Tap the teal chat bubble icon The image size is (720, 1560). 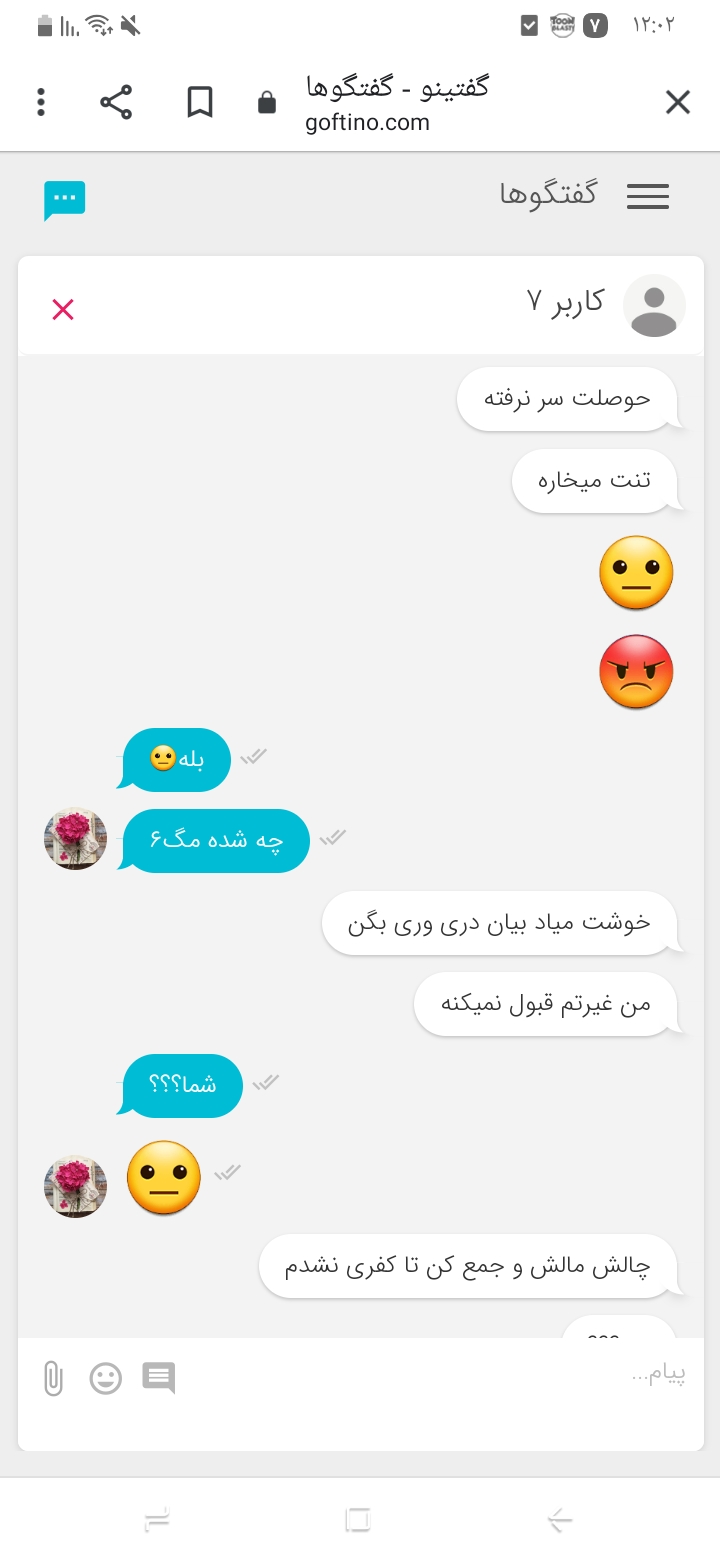point(65,200)
